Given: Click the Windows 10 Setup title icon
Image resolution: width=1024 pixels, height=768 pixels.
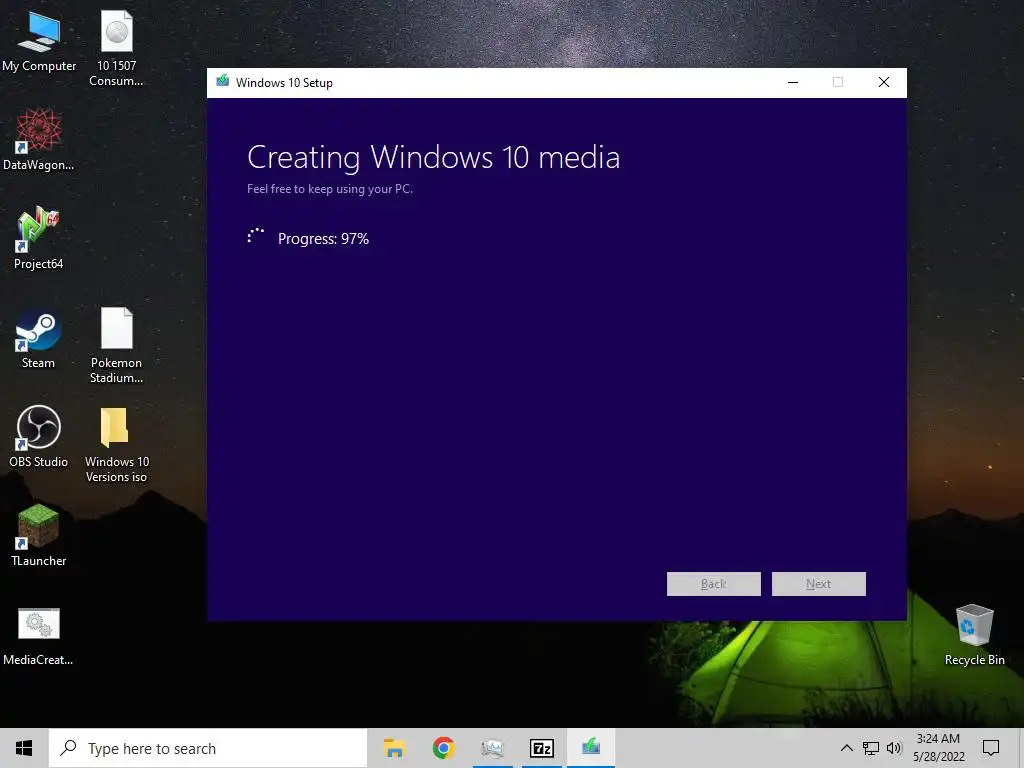Looking at the screenshot, I should click(223, 82).
